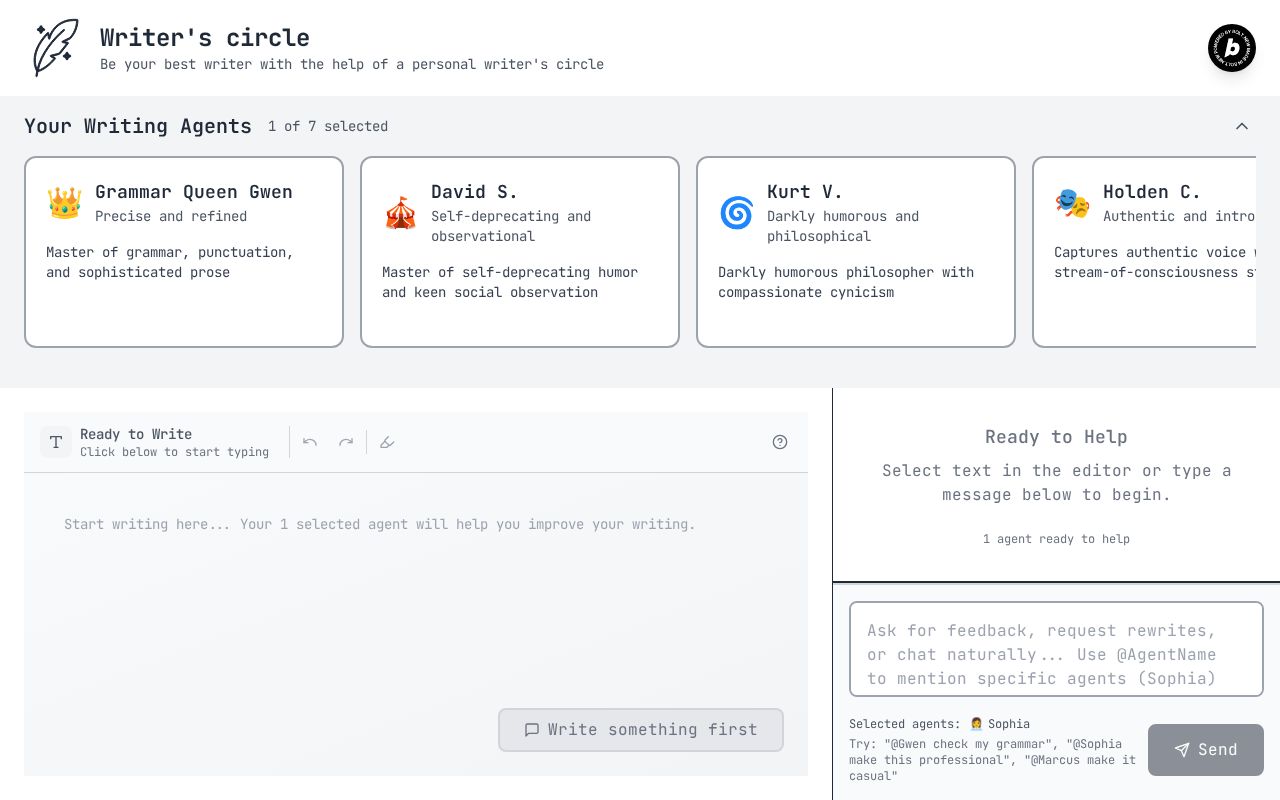This screenshot has width=1280, height=800.
Task: Focus the agent chat message box
Action: pyautogui.click(x=1056, y=649)
